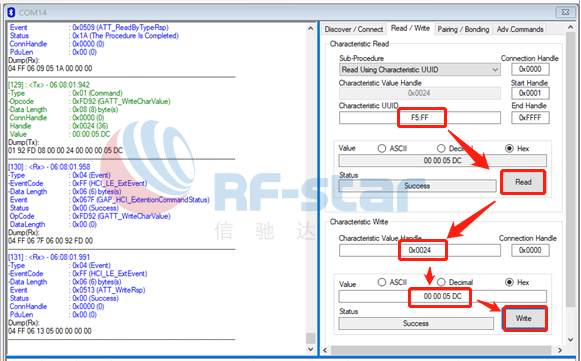The height and width of the screenshot is (361, 581).
Task: Click the right panel scroll down arrow
Action: pyautogui.click(x=570, y=340)
